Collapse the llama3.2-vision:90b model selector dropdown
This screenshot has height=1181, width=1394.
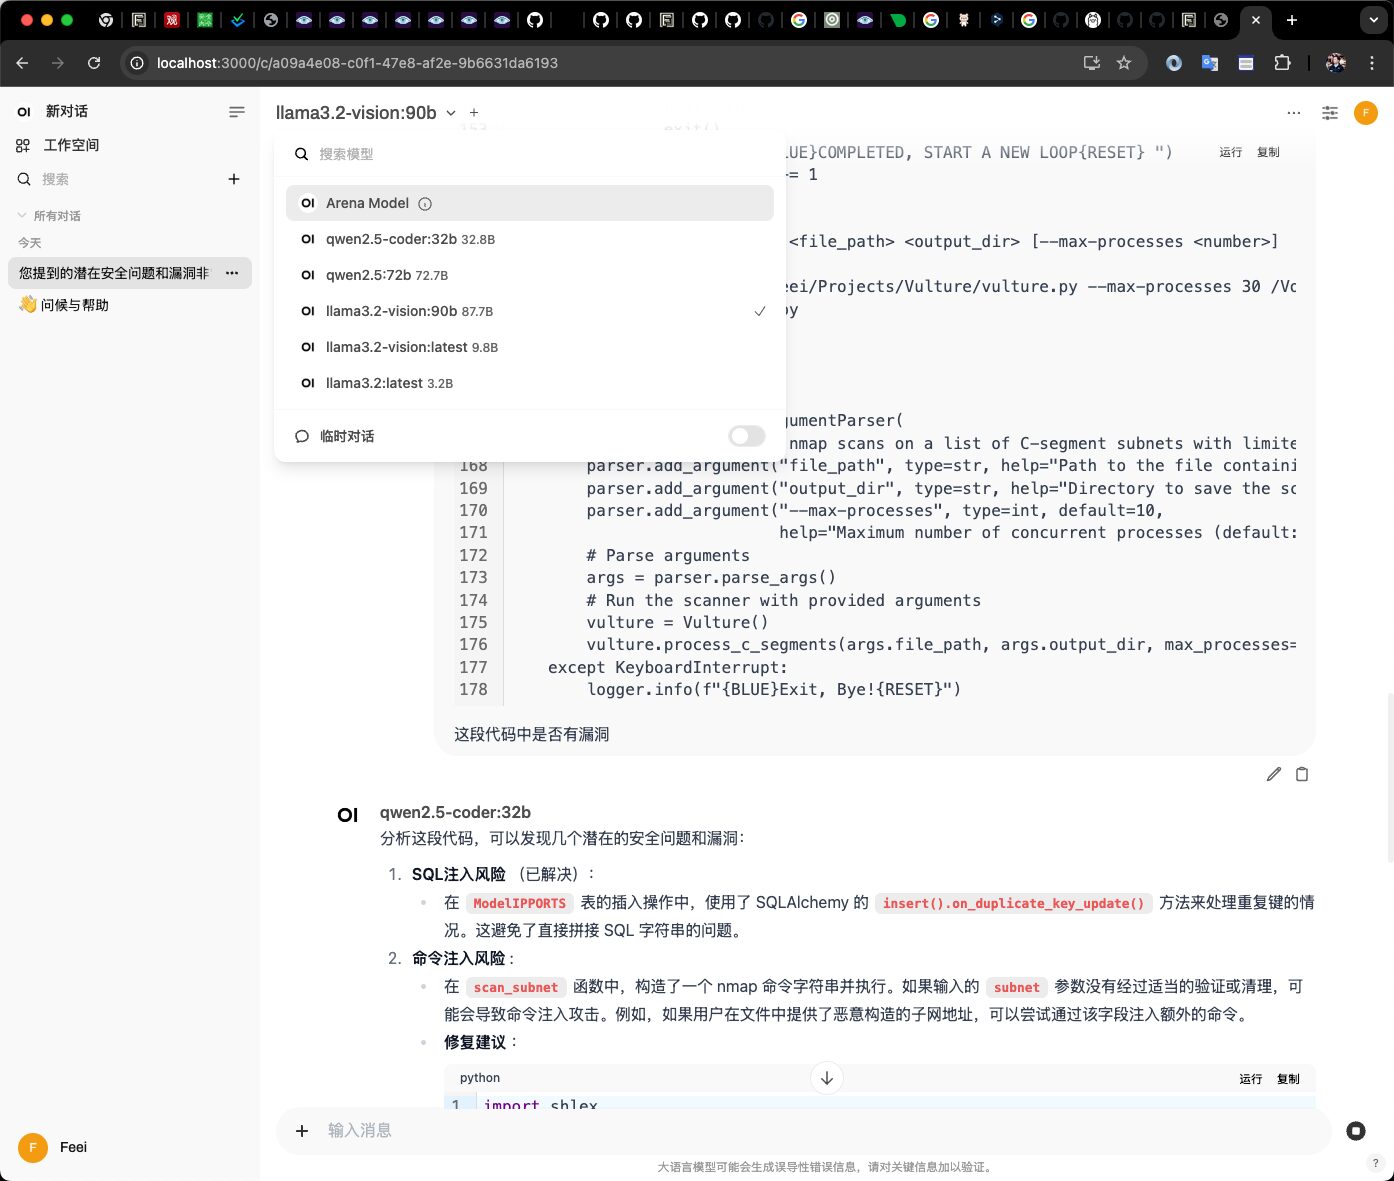(x=366, y=113)
